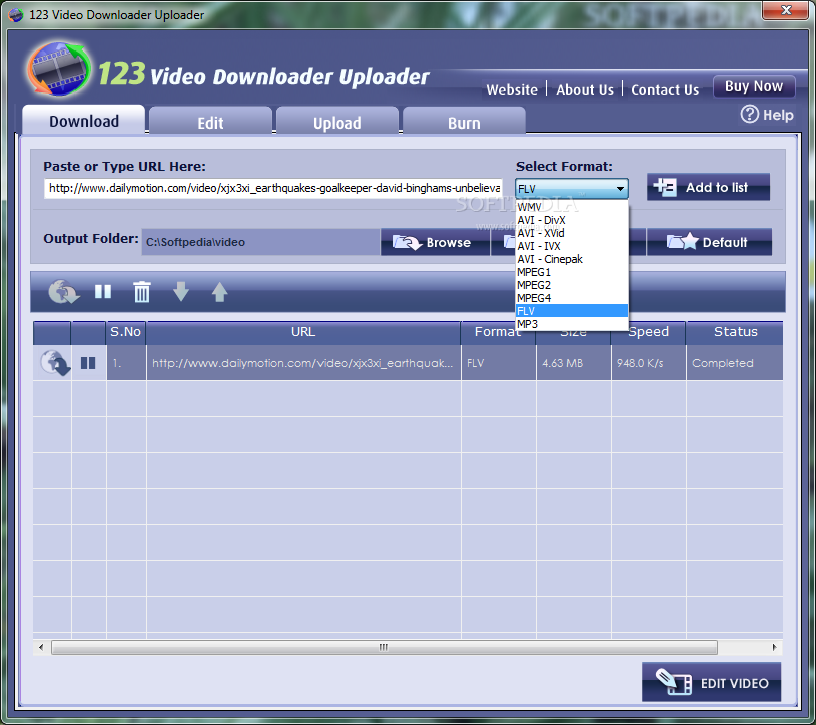Viewport: 816px width, 725px height.
Task: Select the dailymotion URL cell in row 1
Action: click(x=303, y=363)
